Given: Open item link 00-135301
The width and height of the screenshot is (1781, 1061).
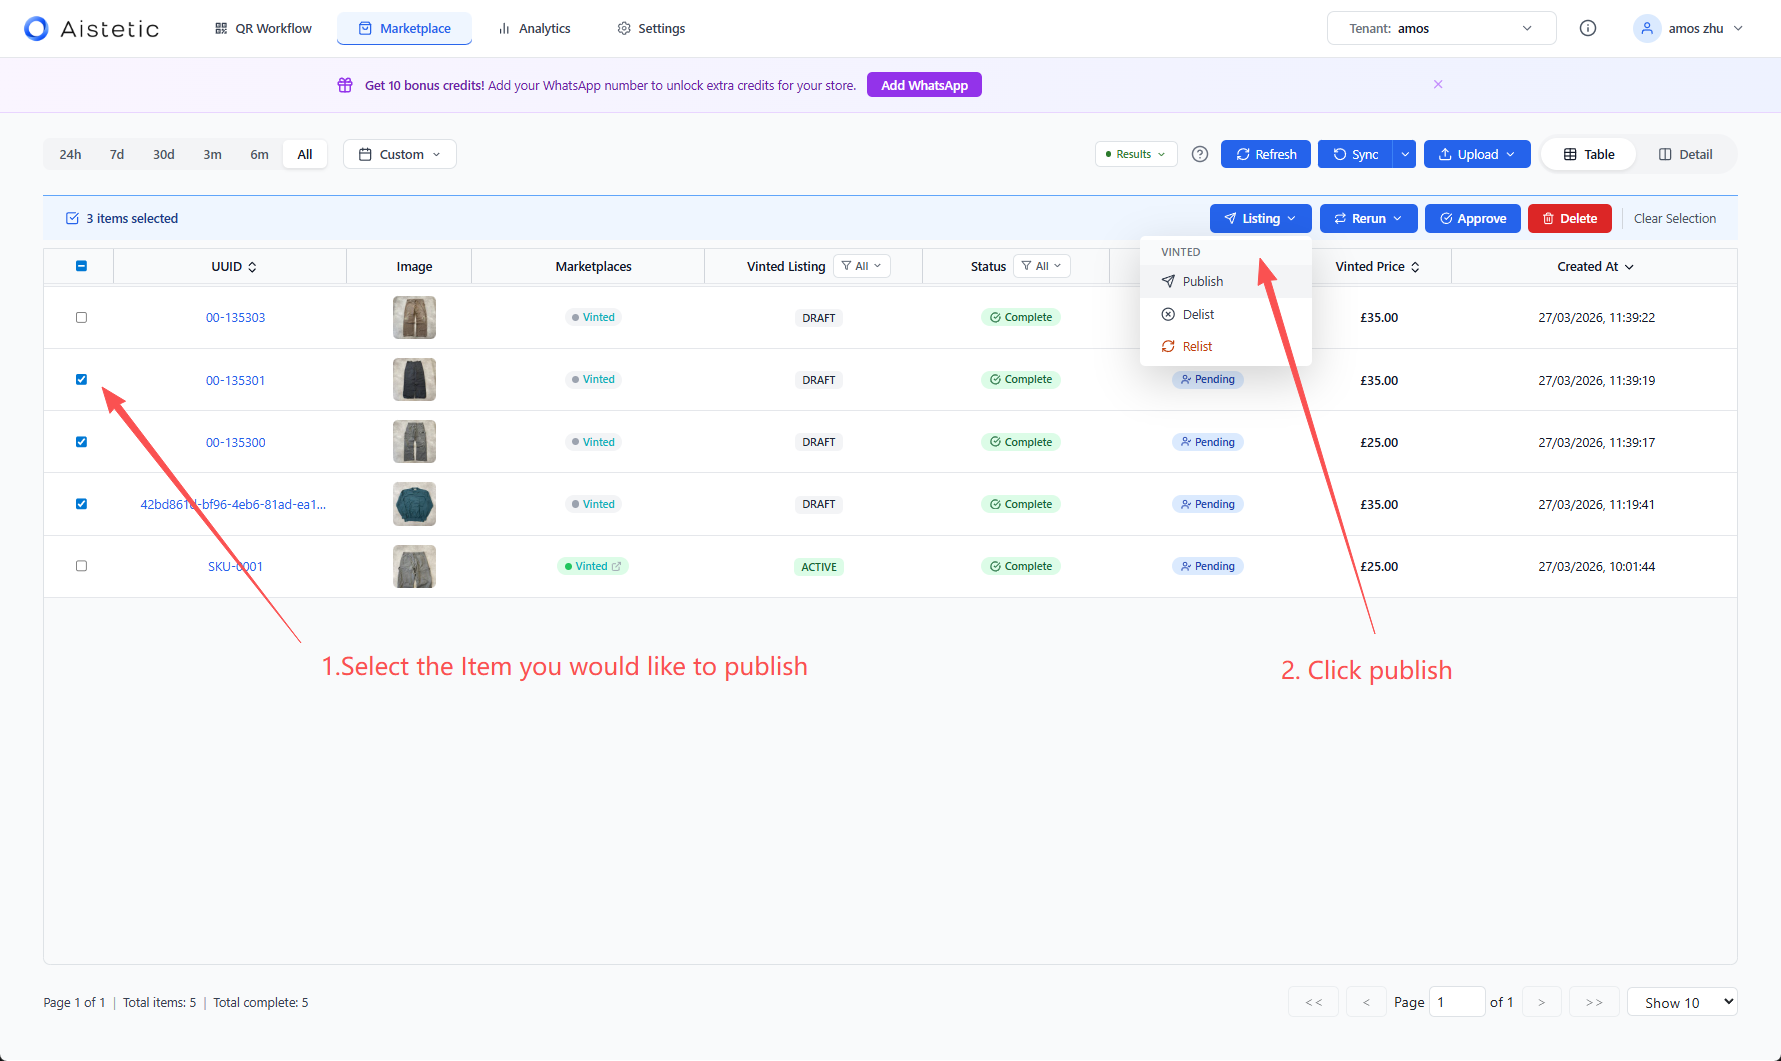Looking at the screenshot, I should coord(235,380).
